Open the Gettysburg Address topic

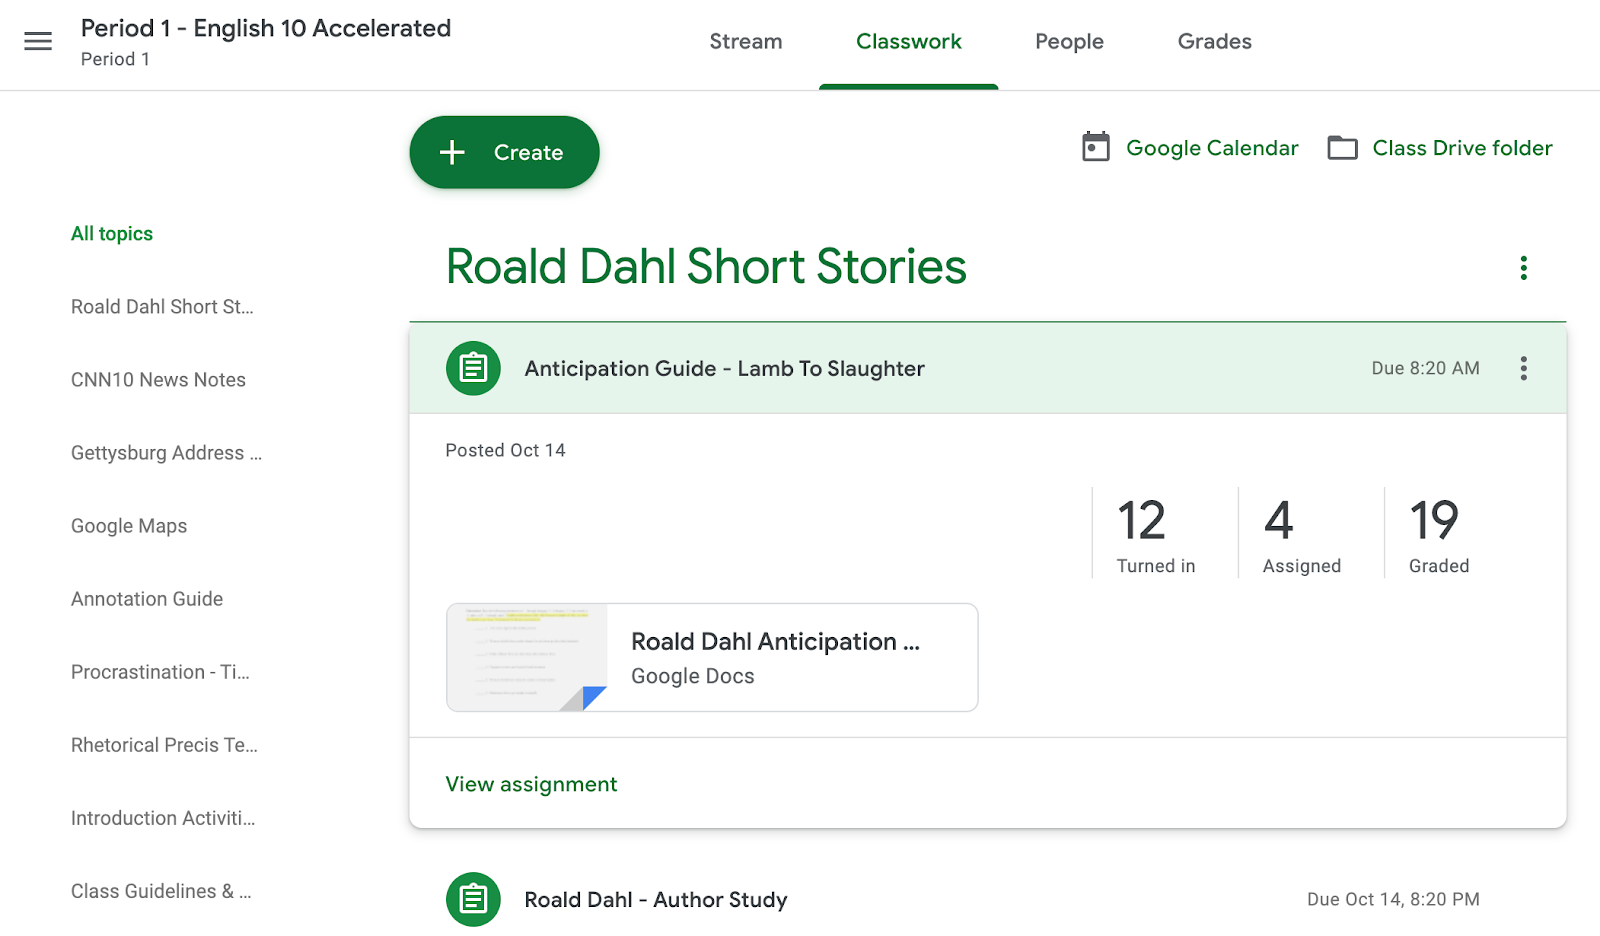(x=165, y=452)
